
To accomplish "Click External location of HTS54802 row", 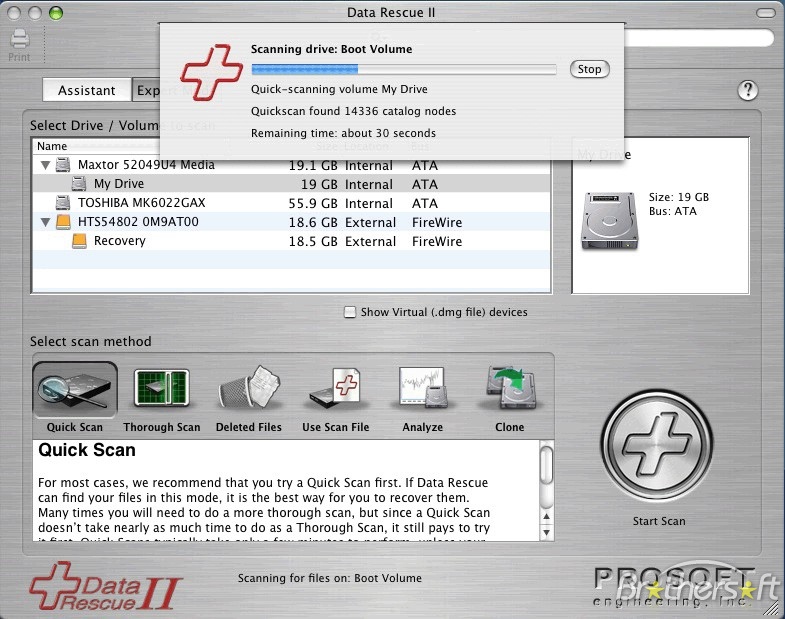I will [x=370, y=222].
